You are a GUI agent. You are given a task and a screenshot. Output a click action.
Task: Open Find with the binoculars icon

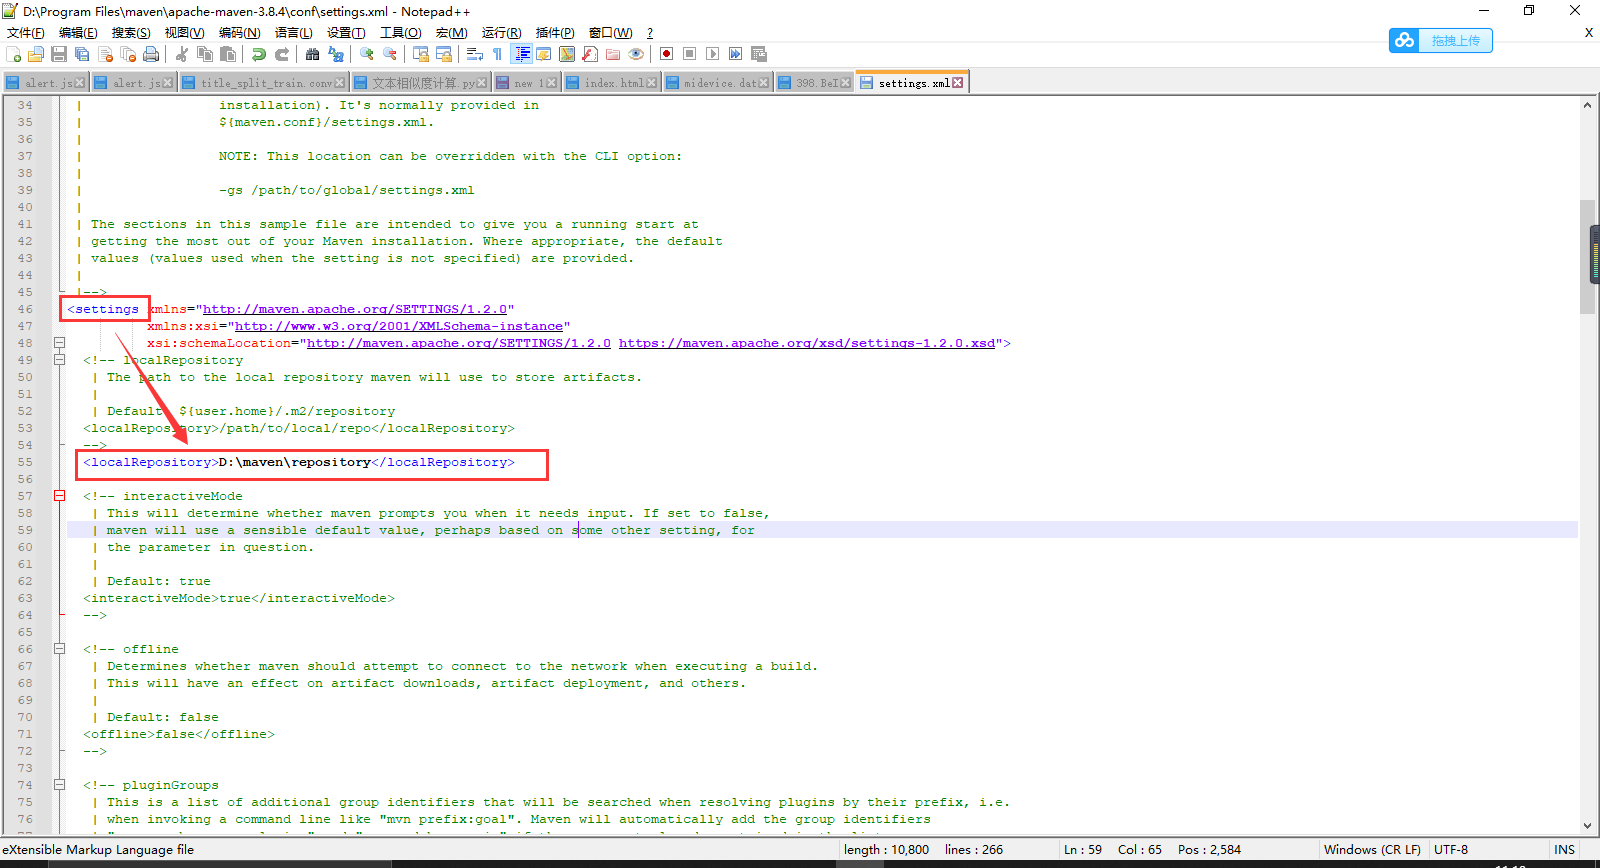coord(313,54)
